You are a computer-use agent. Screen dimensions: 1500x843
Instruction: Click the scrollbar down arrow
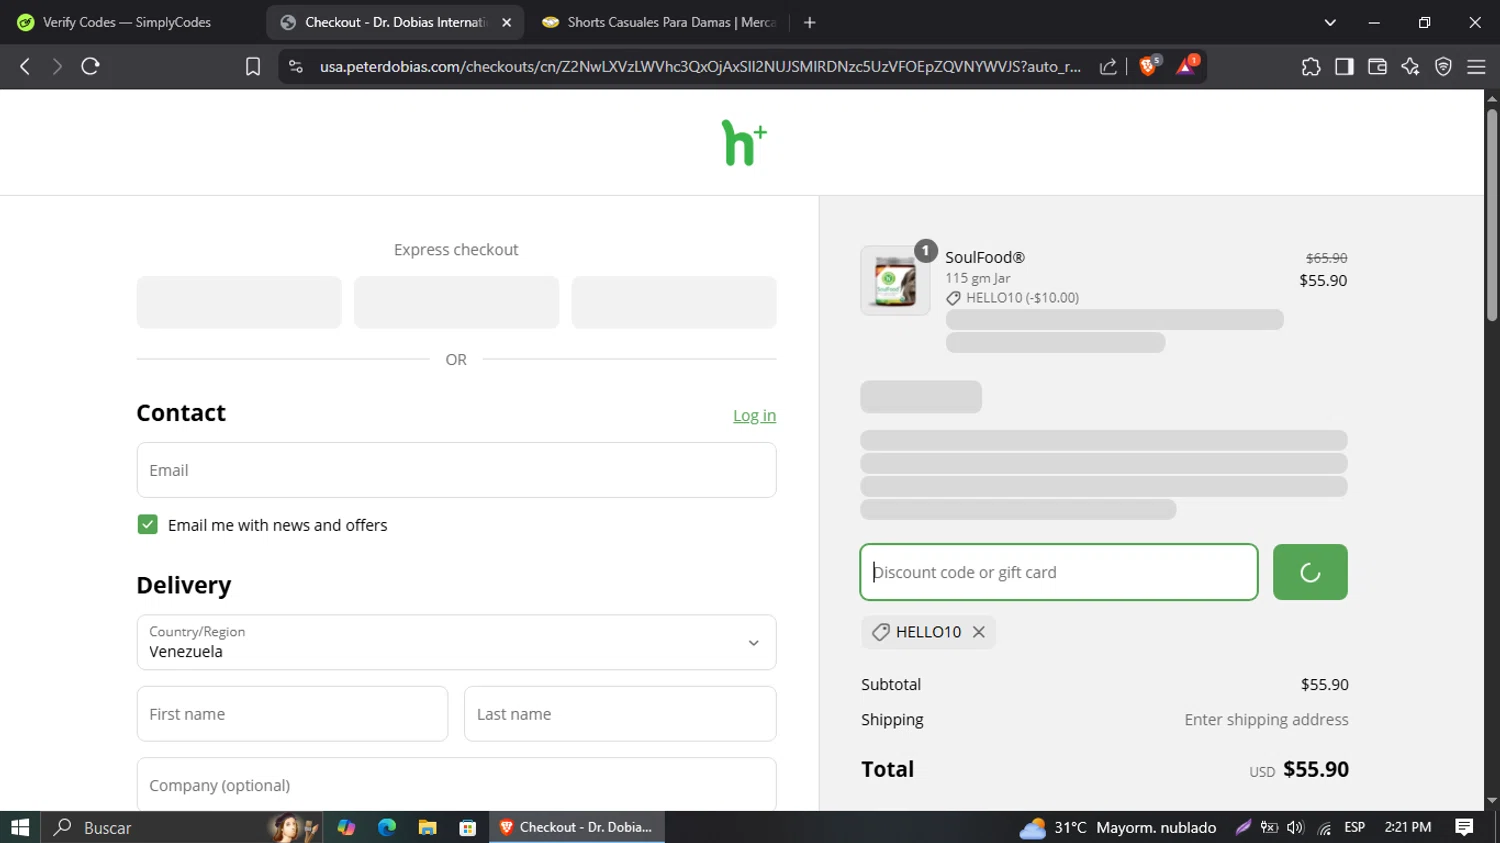coord(1492,801)
